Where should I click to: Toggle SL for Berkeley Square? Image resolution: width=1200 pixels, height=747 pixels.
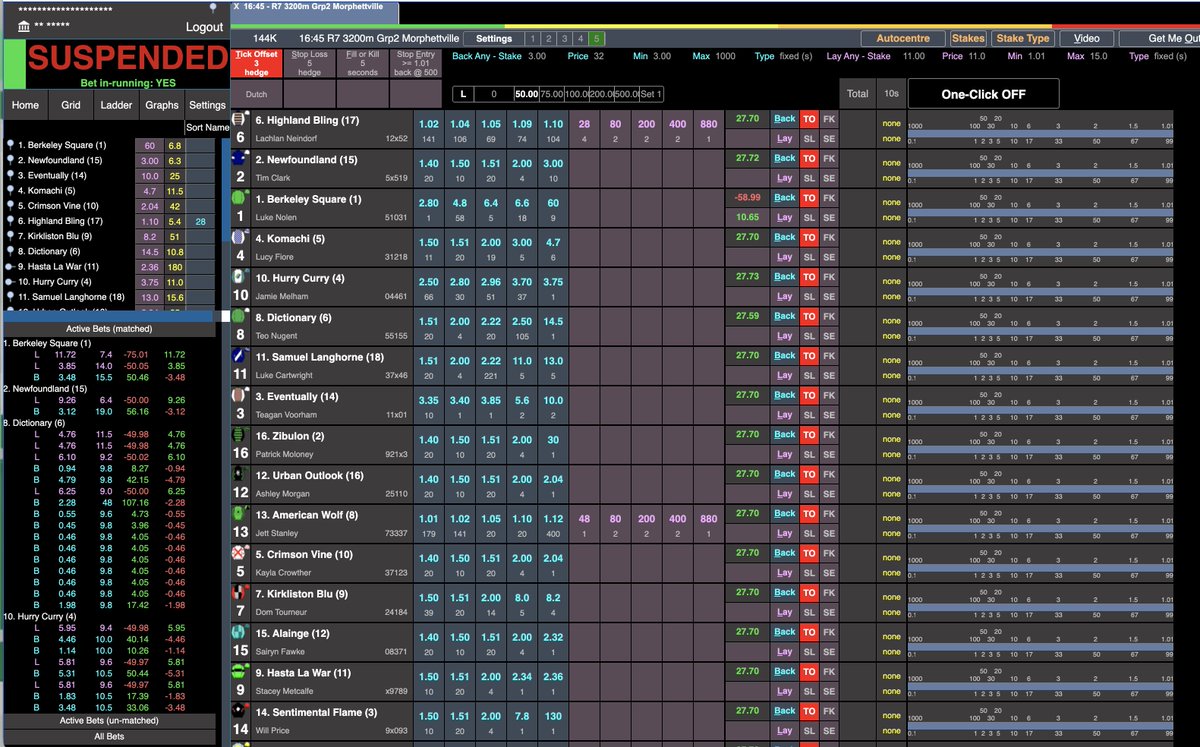click(x=809, y=217)
